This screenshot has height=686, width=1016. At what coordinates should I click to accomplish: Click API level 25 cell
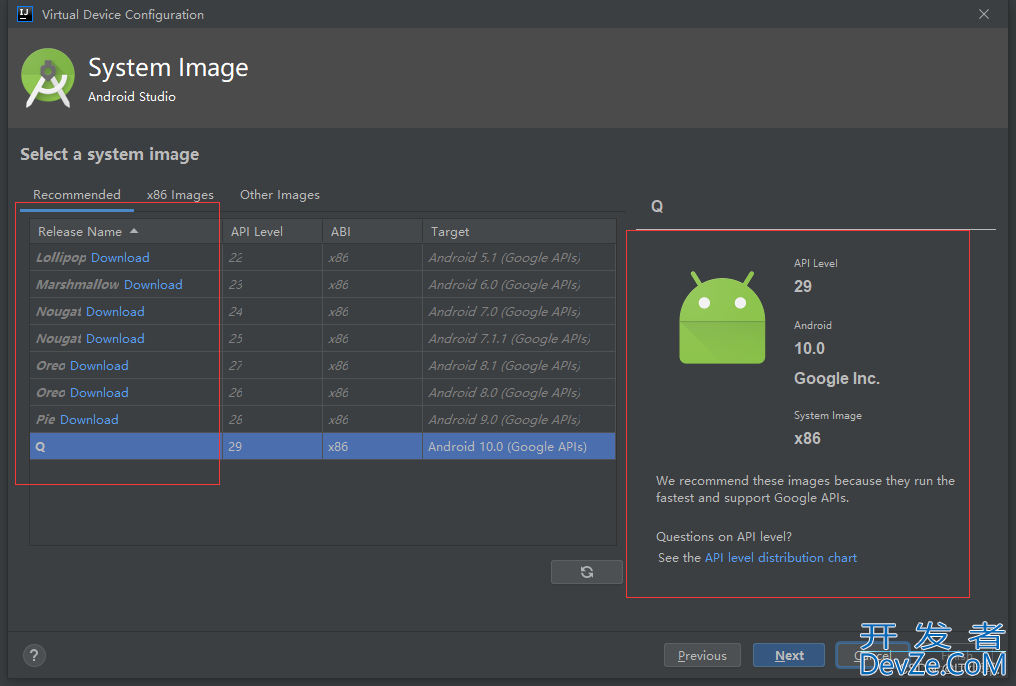click(273, 339)
